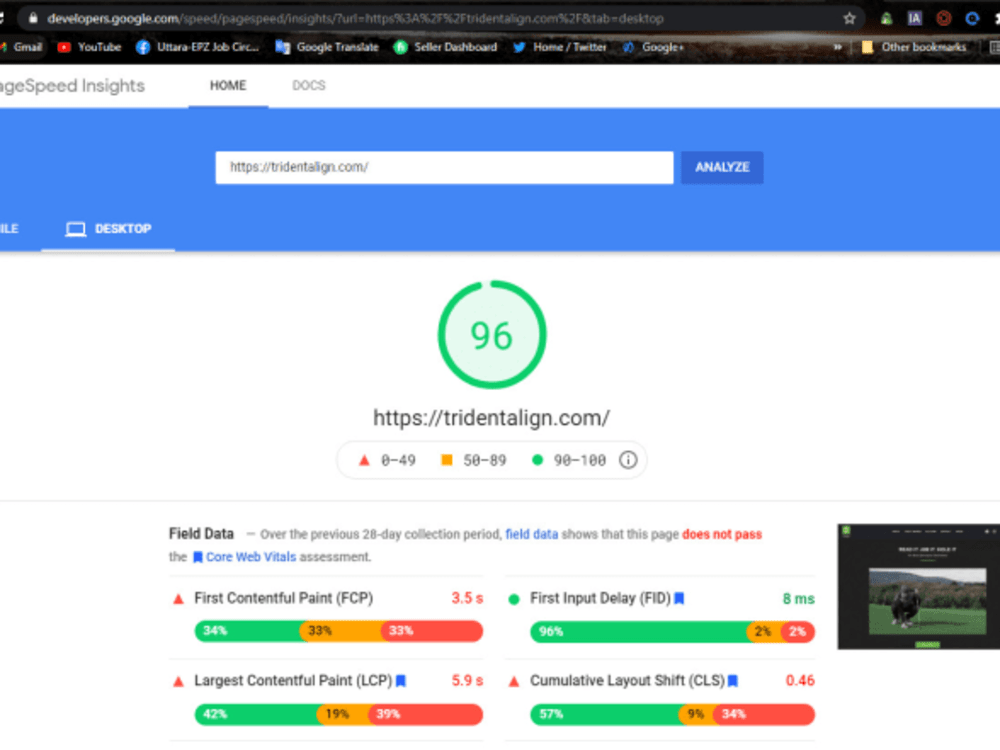
Task: Open the Google Translate bookmark
Action: pyautogui.click(x=327, y=47)
